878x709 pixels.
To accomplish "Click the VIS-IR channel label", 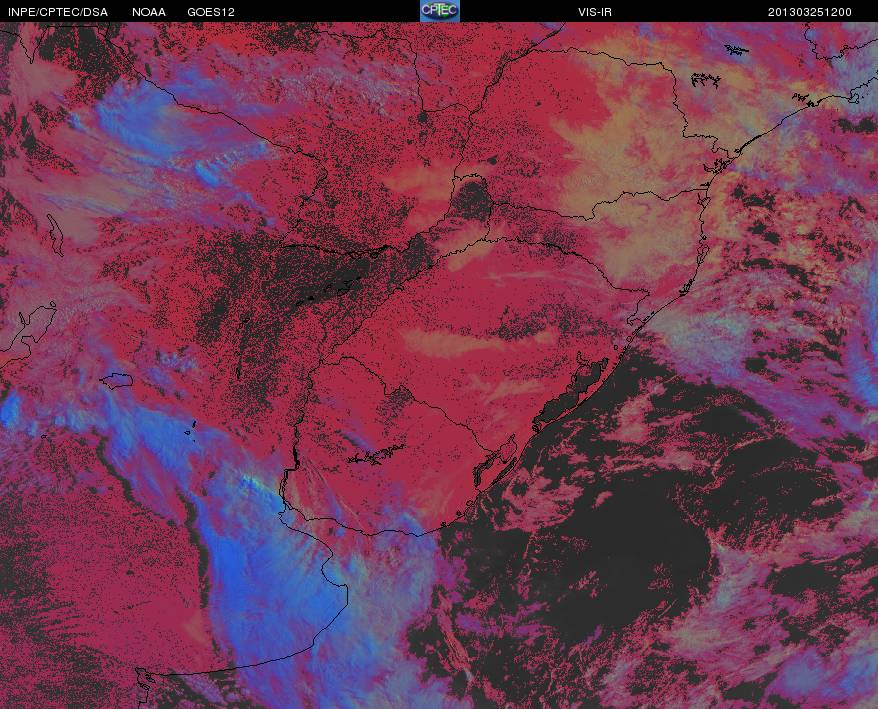I will pos(595,12).
